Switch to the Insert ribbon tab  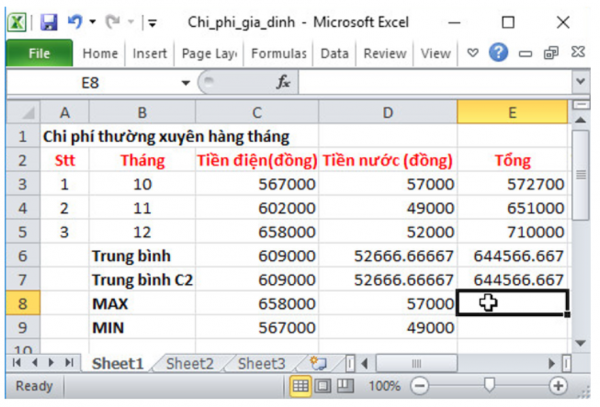150,54
